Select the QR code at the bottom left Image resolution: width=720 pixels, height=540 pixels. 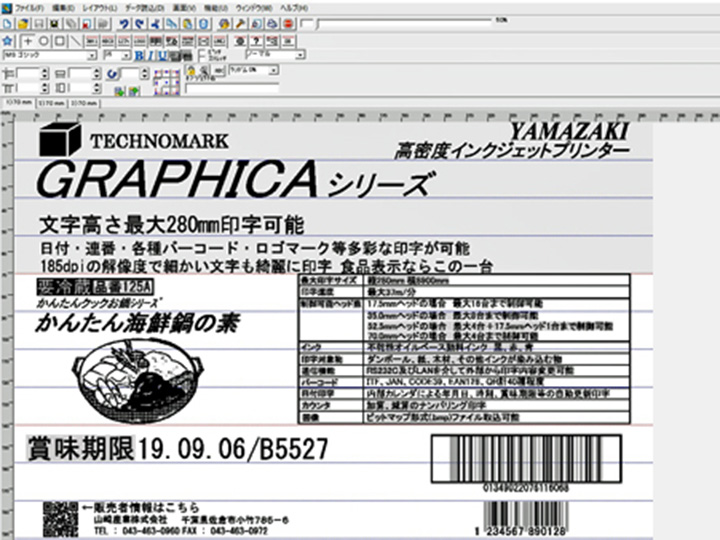[x=61, y=519]
